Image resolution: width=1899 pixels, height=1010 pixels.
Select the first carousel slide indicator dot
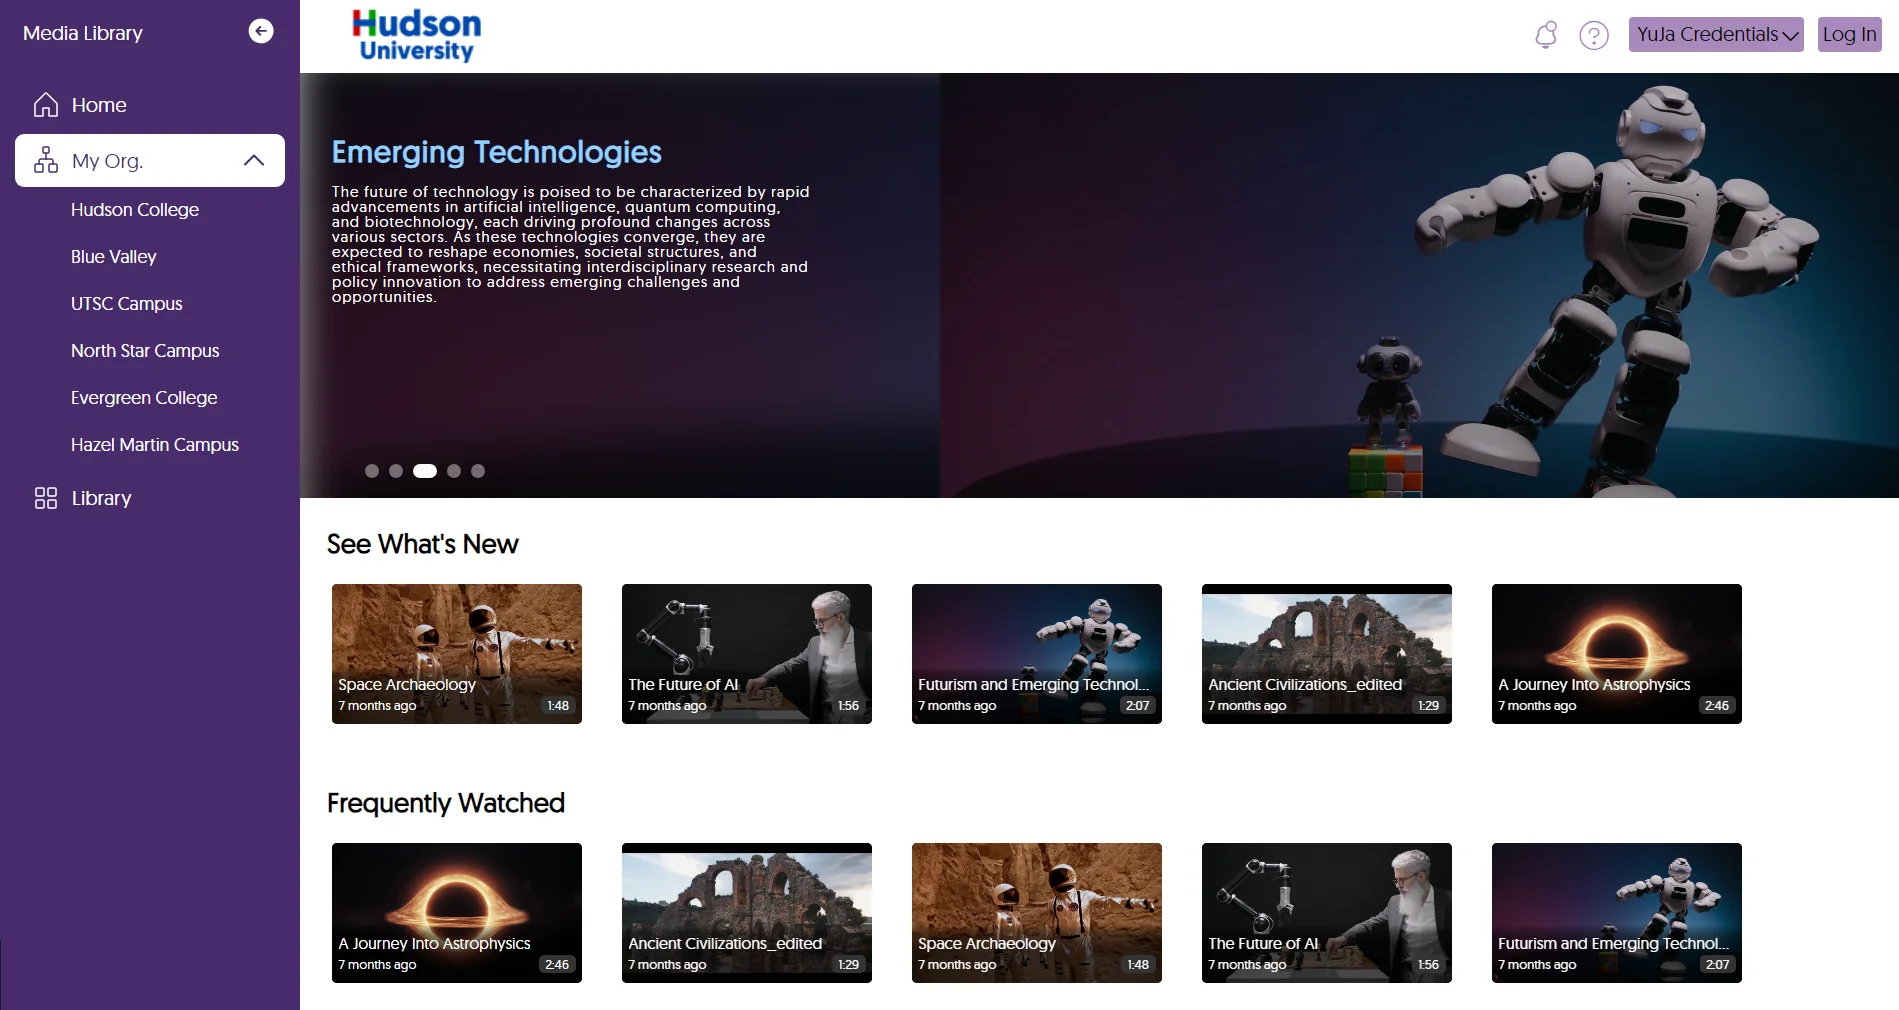click(x=371, y=470)
